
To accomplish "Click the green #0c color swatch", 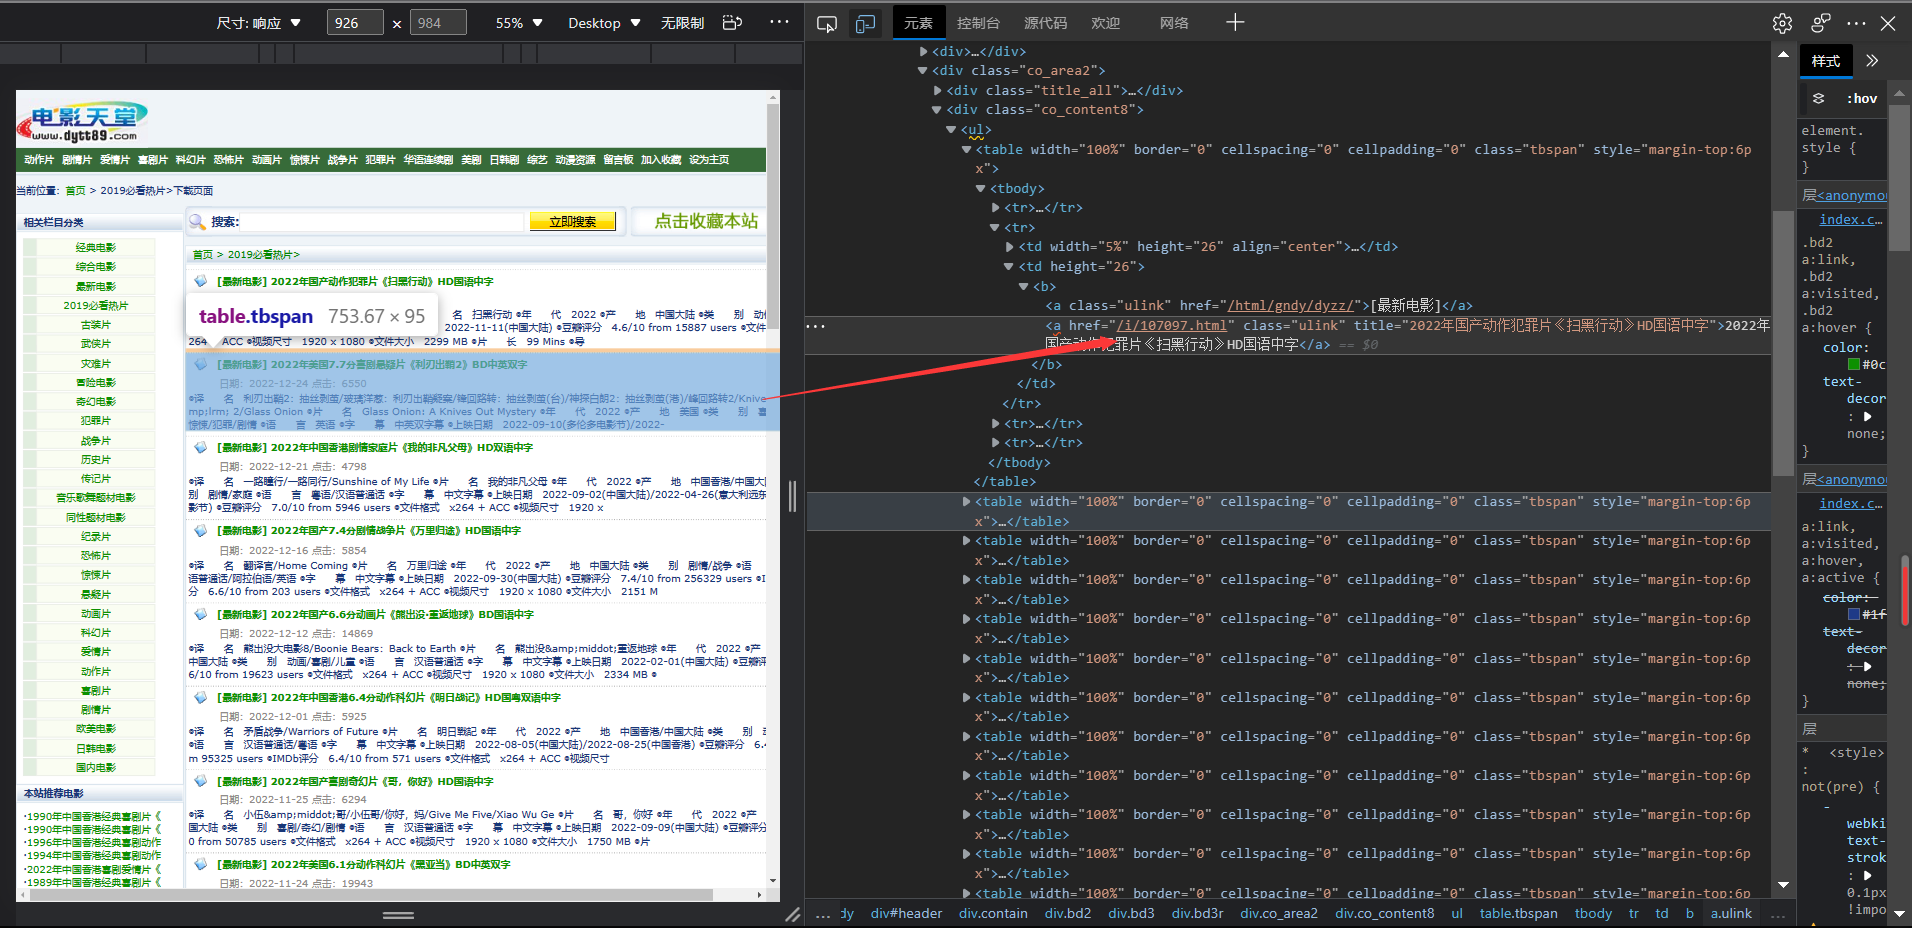I will 1854,365.
